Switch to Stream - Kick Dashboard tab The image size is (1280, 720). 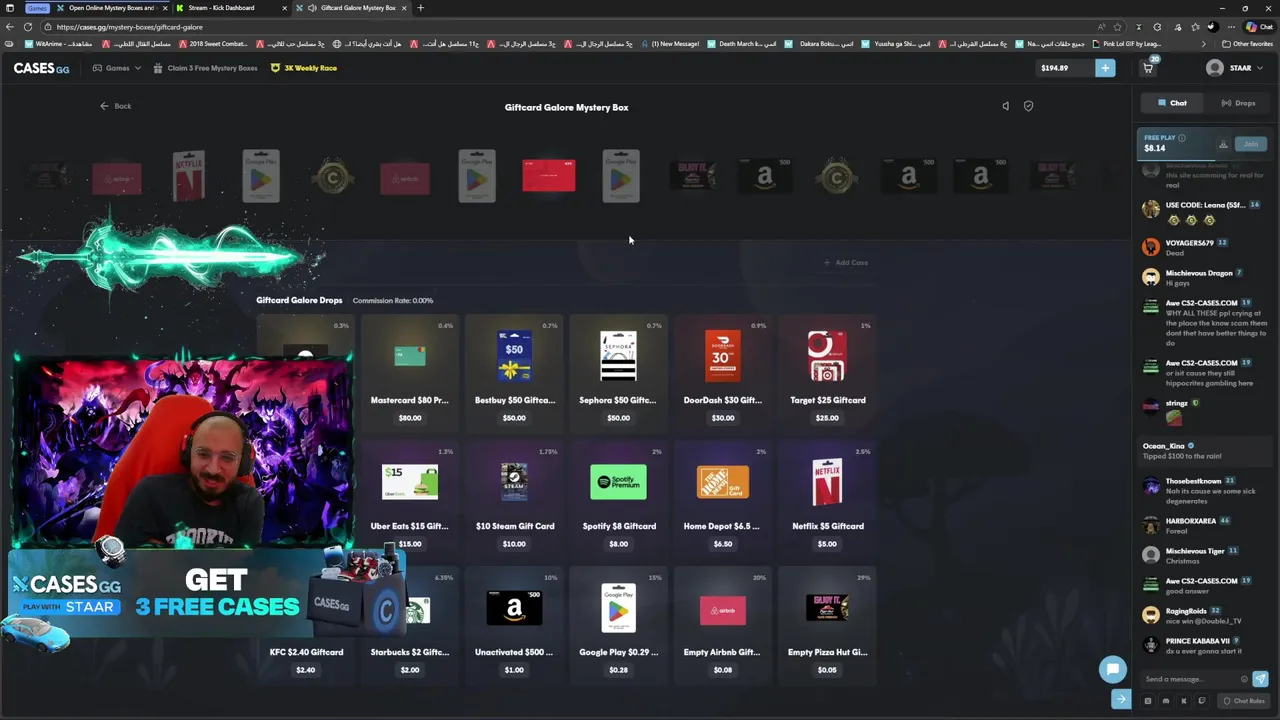pyautogui.click(x=226, y=8)
